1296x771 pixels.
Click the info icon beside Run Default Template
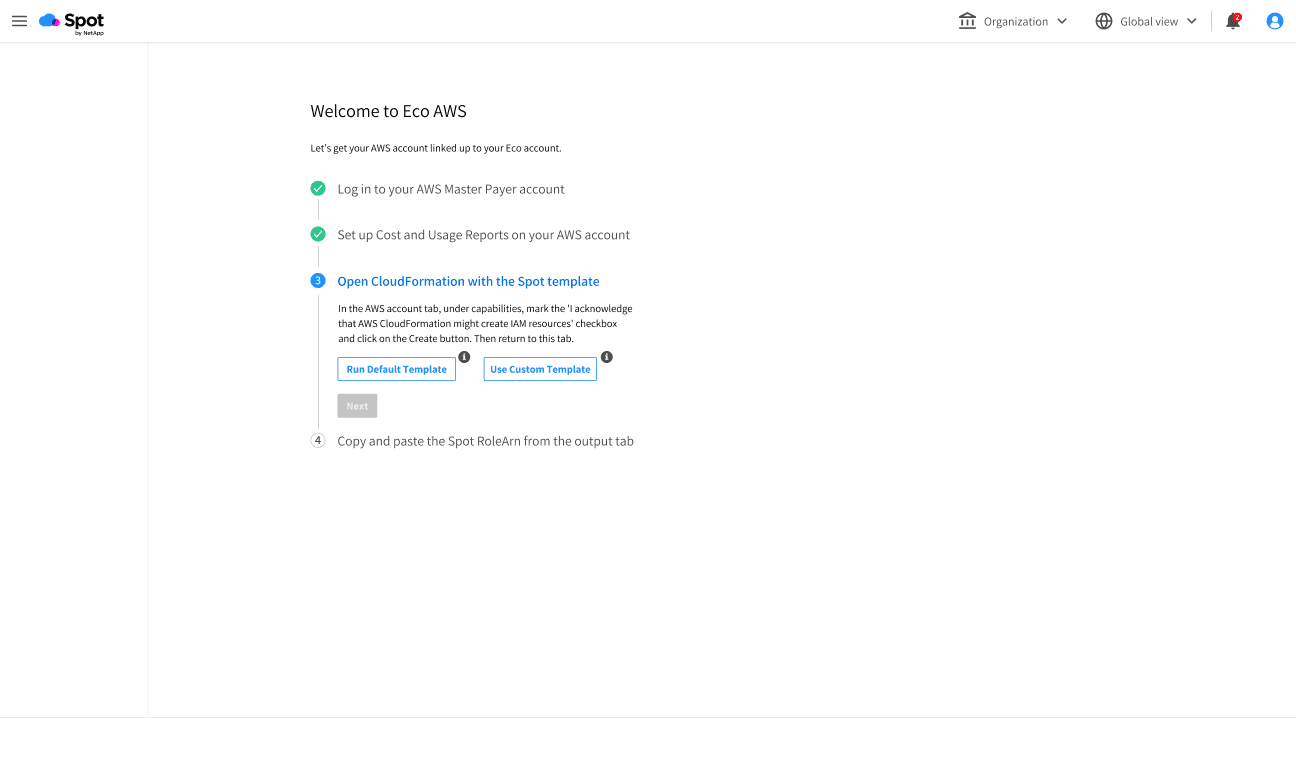click(x=463, y=356)
